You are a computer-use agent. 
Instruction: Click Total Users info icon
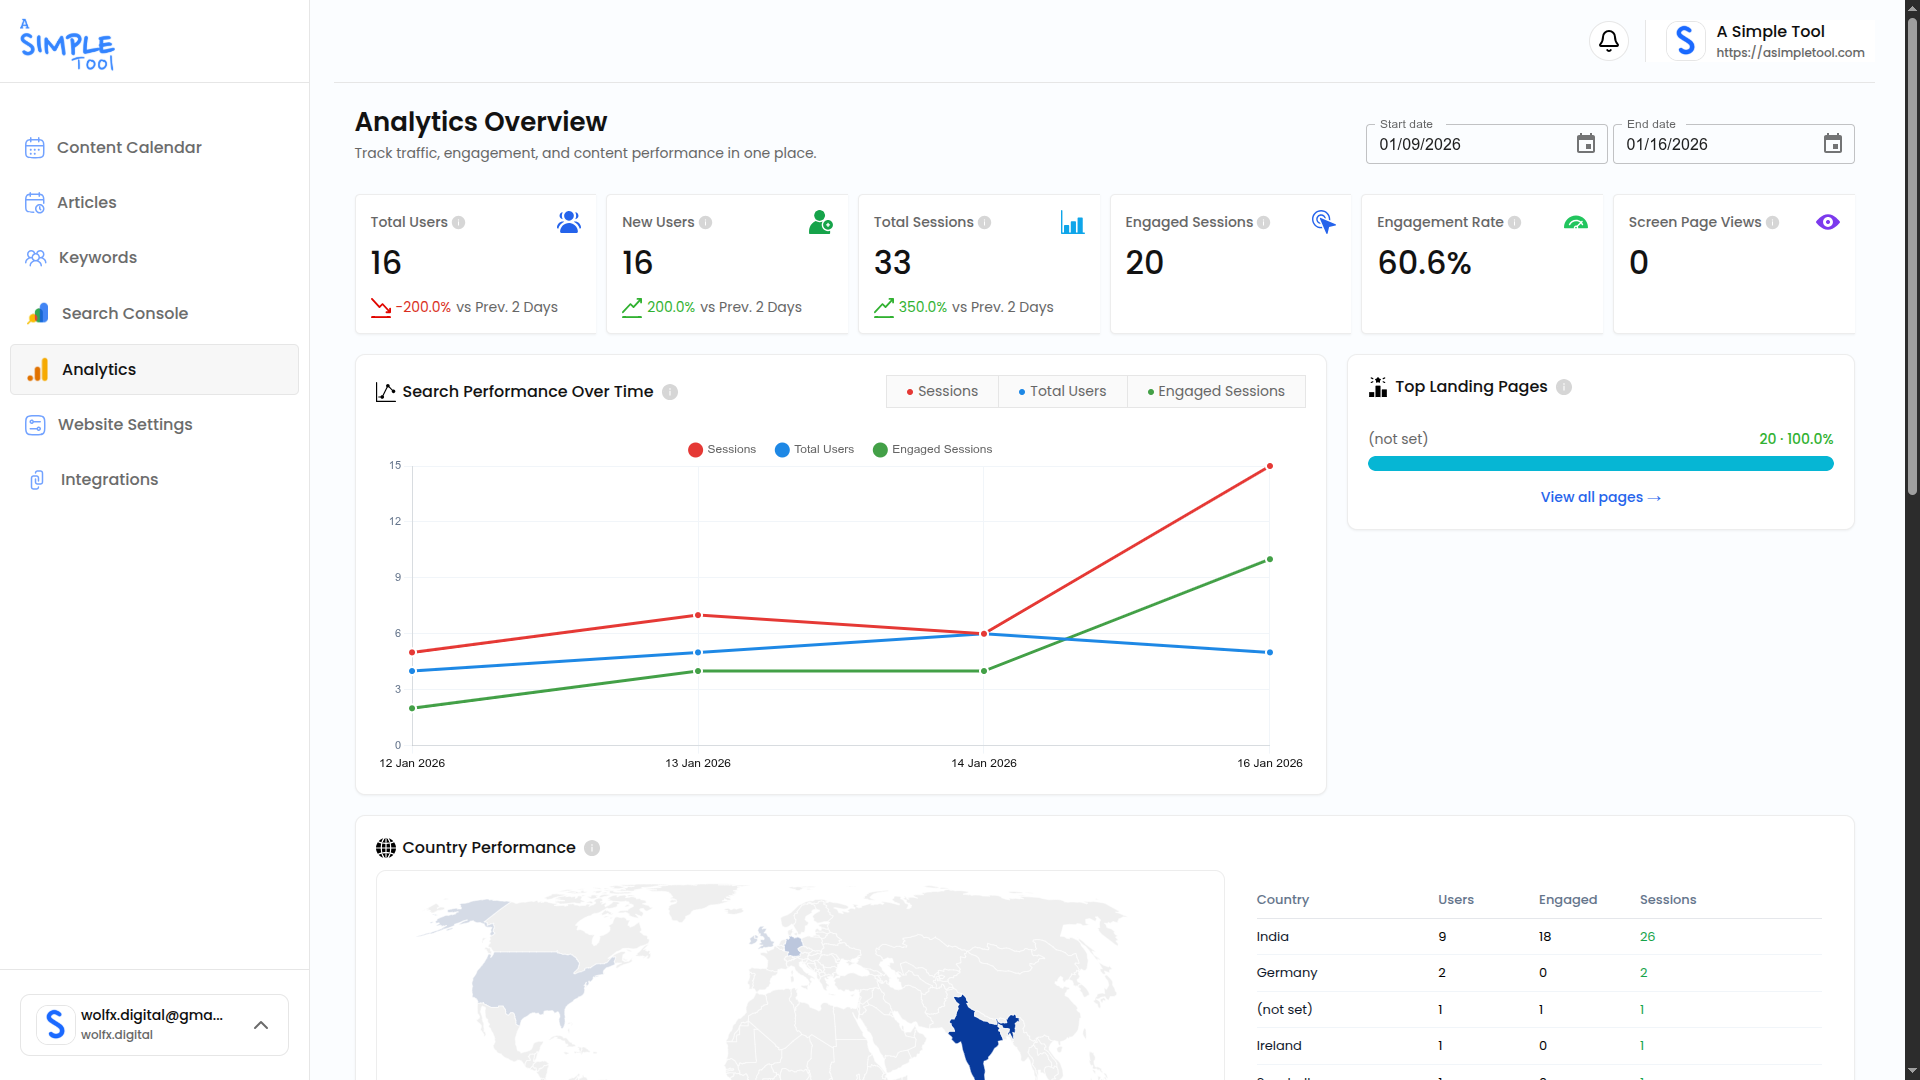coord(458,223)
